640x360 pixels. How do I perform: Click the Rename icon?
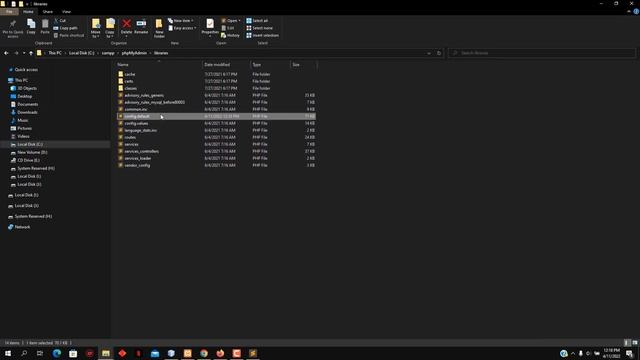[x=141, y=24]
